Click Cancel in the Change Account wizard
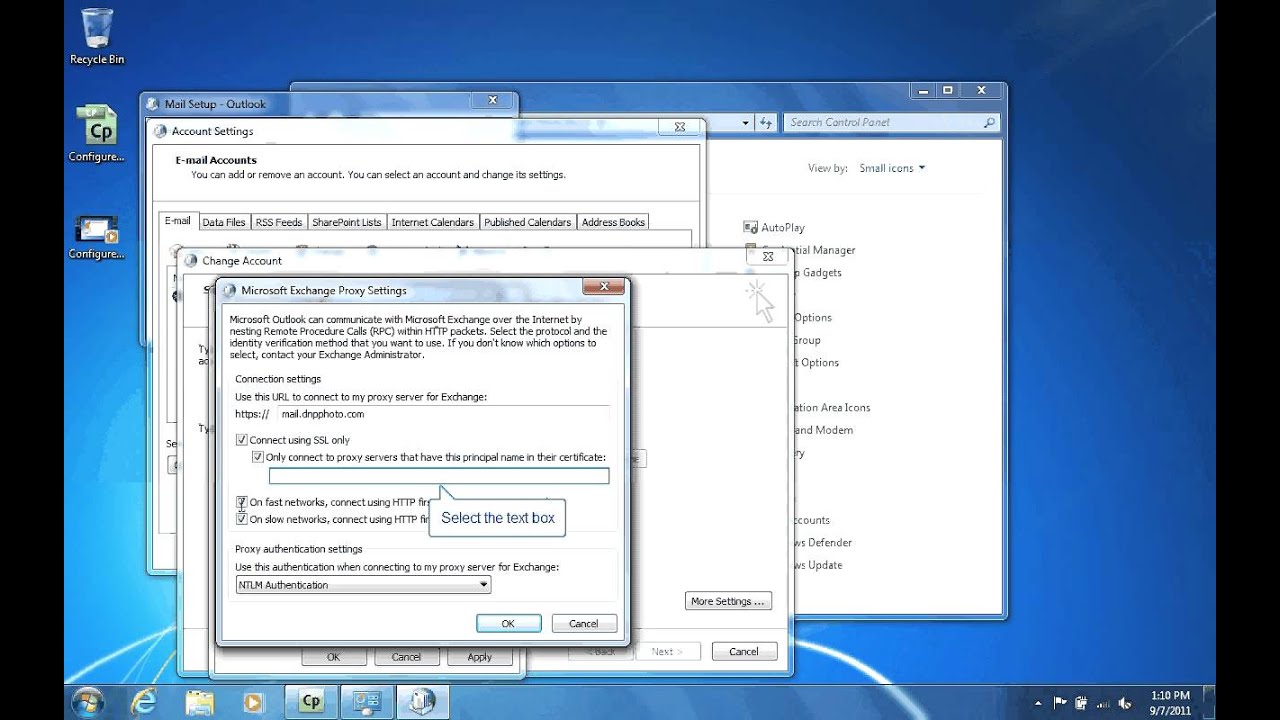 (x=744, y=651)
